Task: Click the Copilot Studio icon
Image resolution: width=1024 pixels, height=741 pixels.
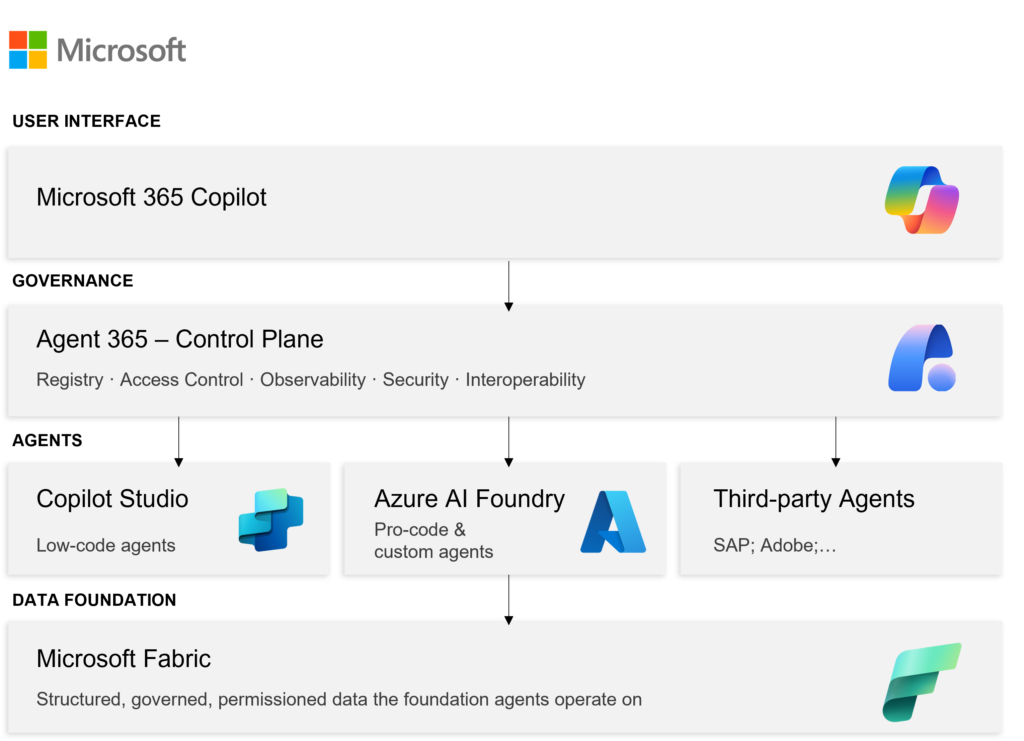Action: 271,519
